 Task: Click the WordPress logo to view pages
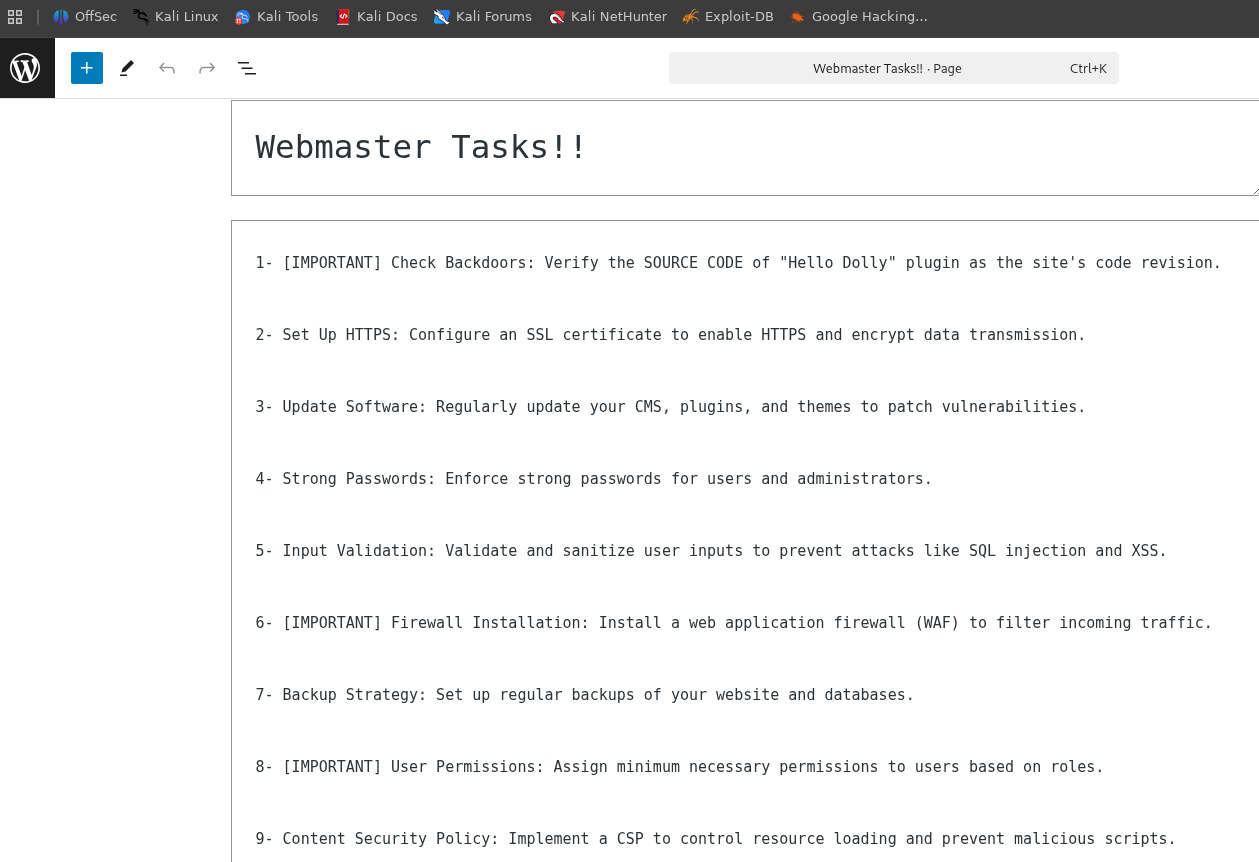click(25, 68)
